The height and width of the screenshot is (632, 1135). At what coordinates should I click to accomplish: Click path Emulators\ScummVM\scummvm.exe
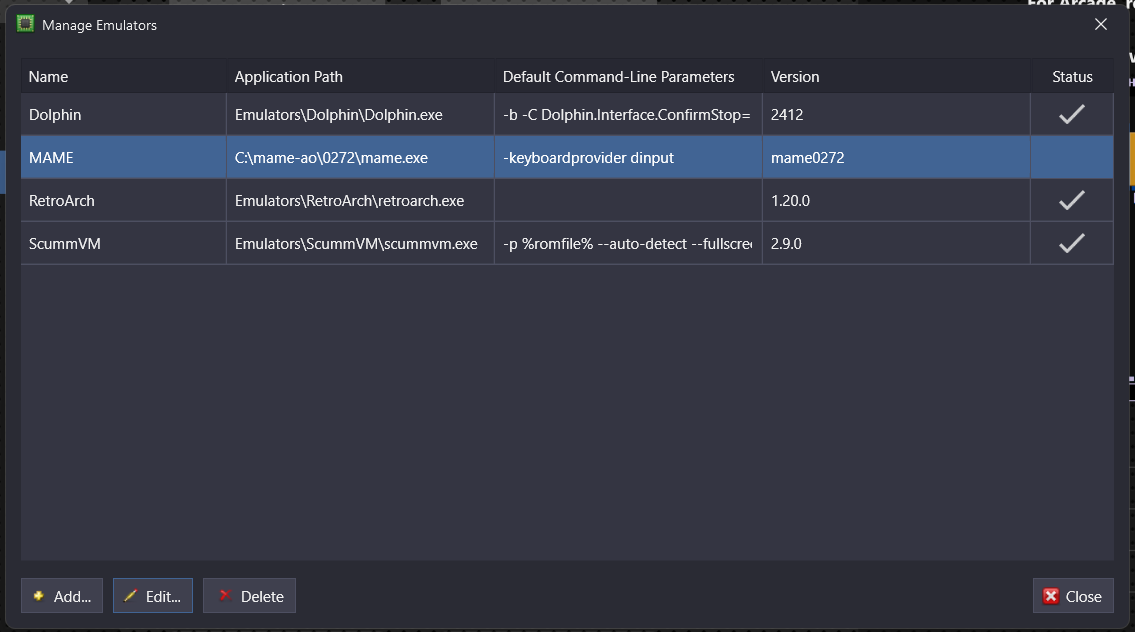point(355,243)
